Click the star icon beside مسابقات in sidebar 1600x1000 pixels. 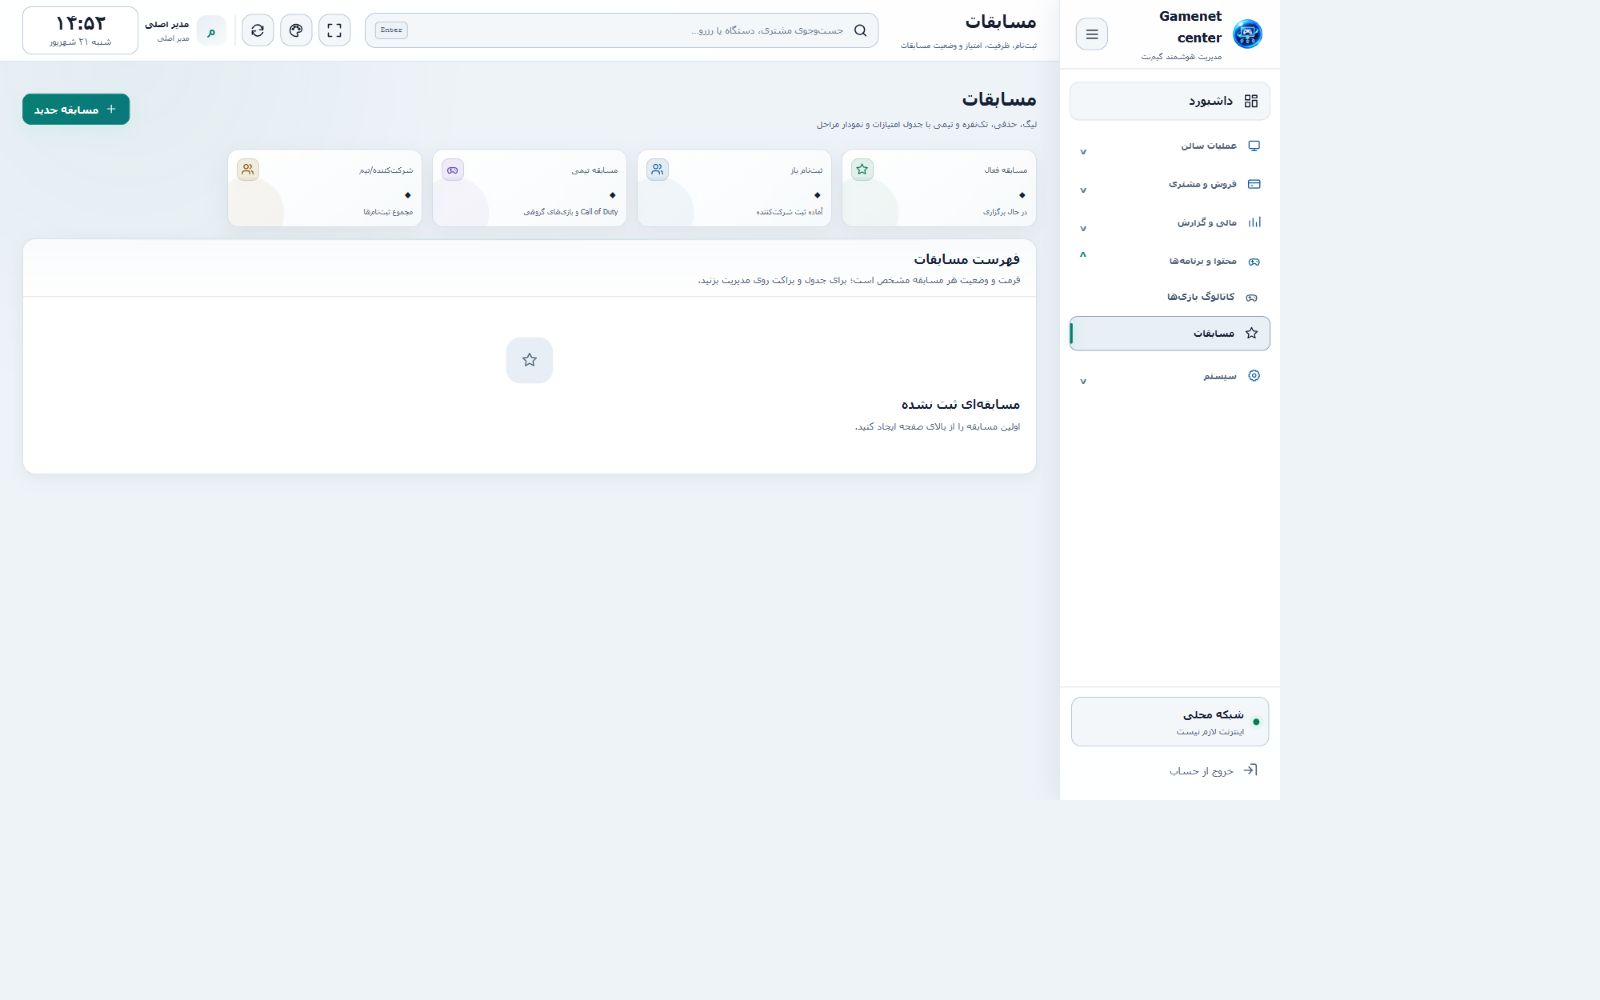coord(1251,333)
